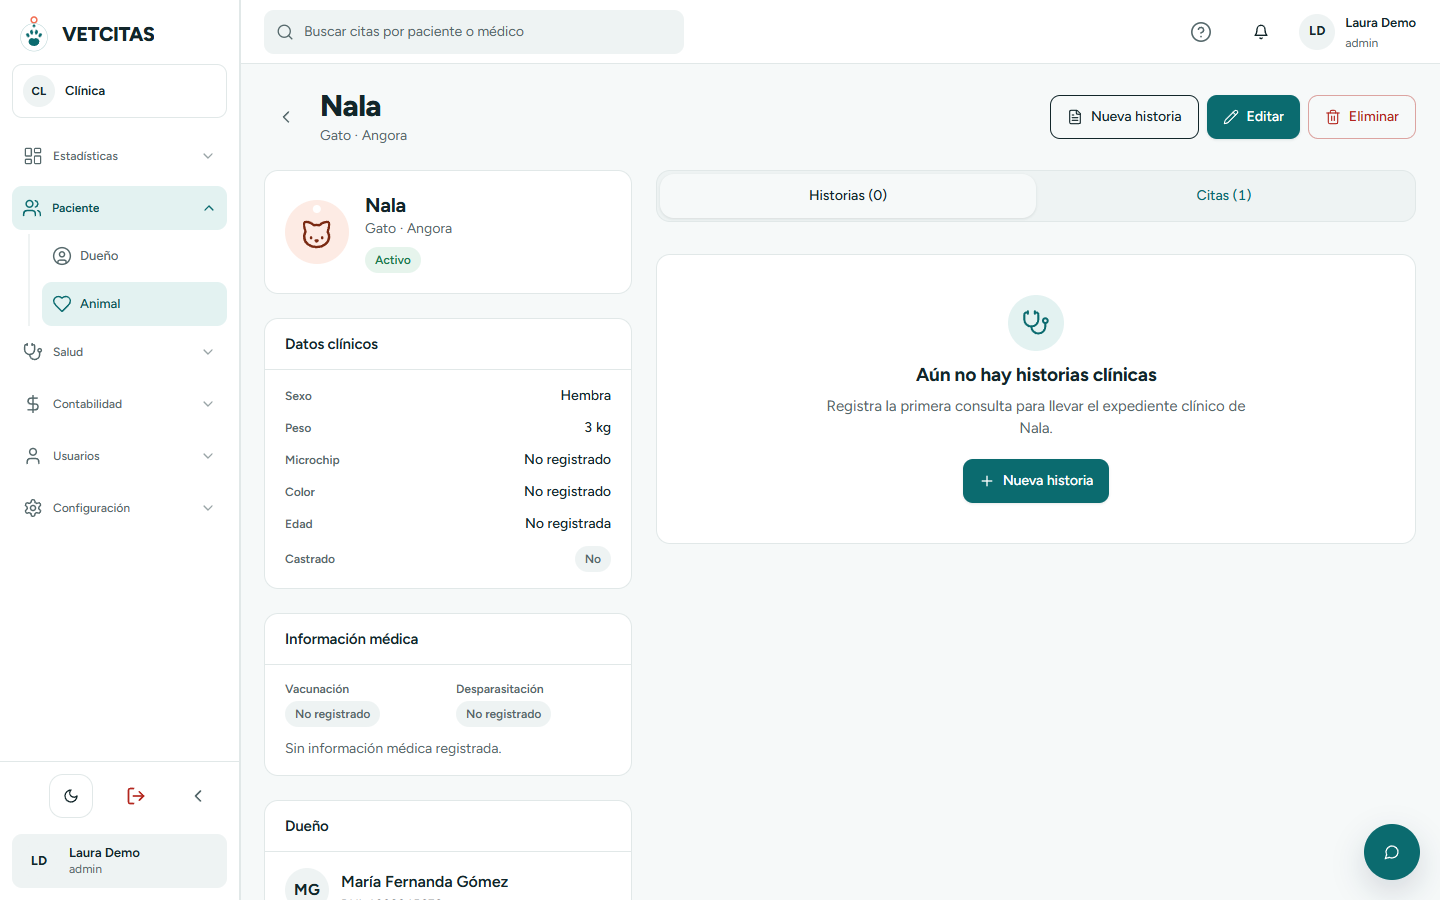Expand the Configuración menu chevron
The image size is (1440, 900).
click(208, 508)
